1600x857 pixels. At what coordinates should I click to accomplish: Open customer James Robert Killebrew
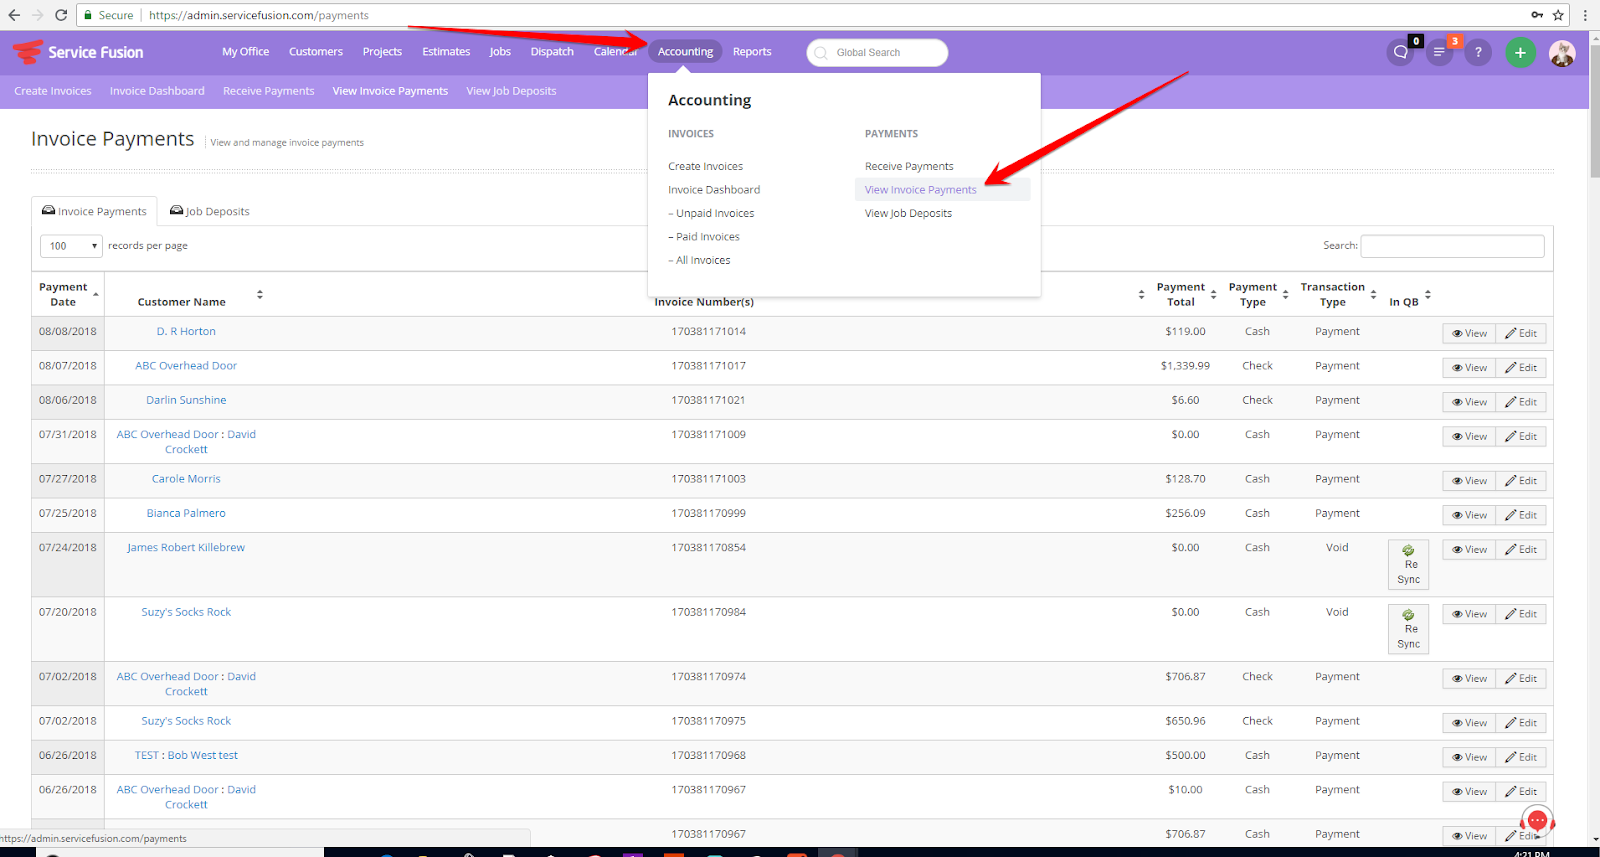point(186,548)
